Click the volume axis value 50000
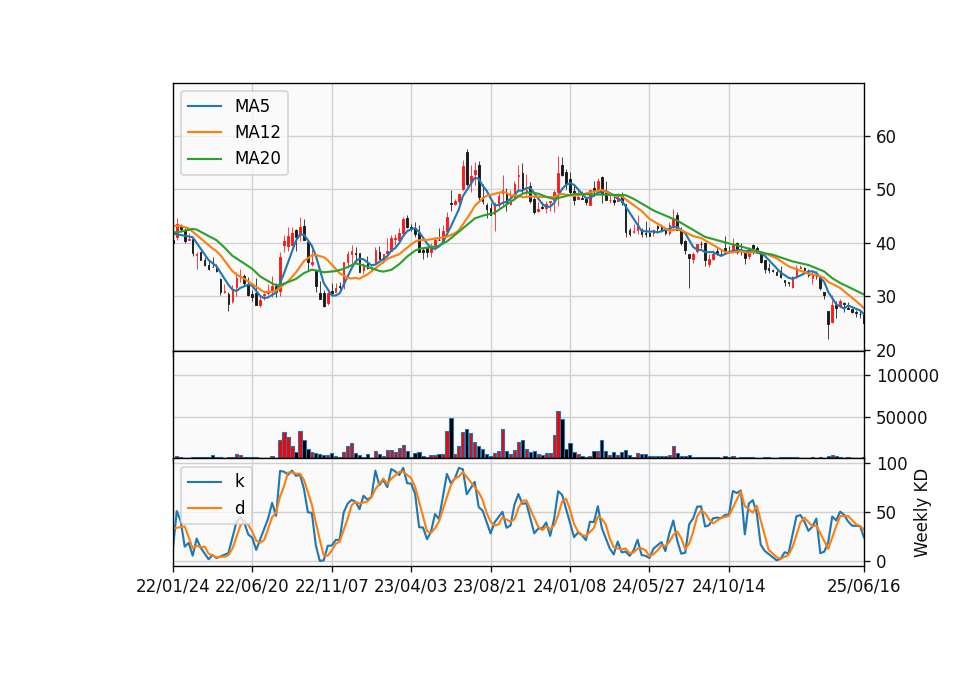This screenshot has width=960, height=690. (902, 418)
